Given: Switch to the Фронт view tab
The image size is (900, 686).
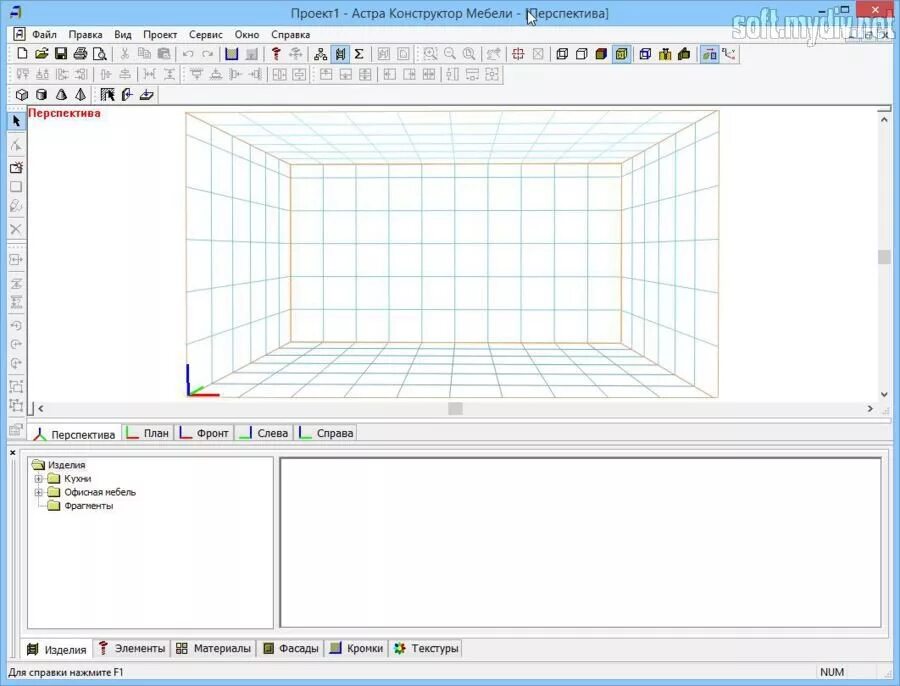Looking at the screenshot, I should click(204, 433).
